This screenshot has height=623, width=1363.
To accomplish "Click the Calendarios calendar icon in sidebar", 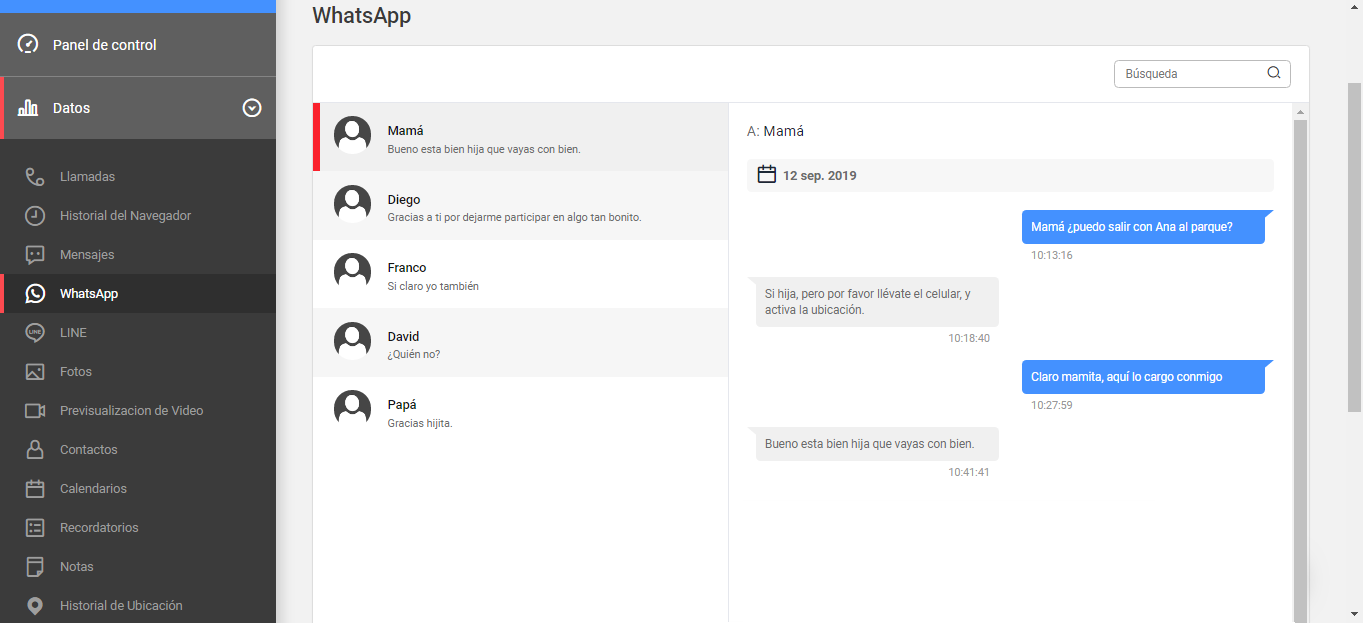I will [35, 489].
